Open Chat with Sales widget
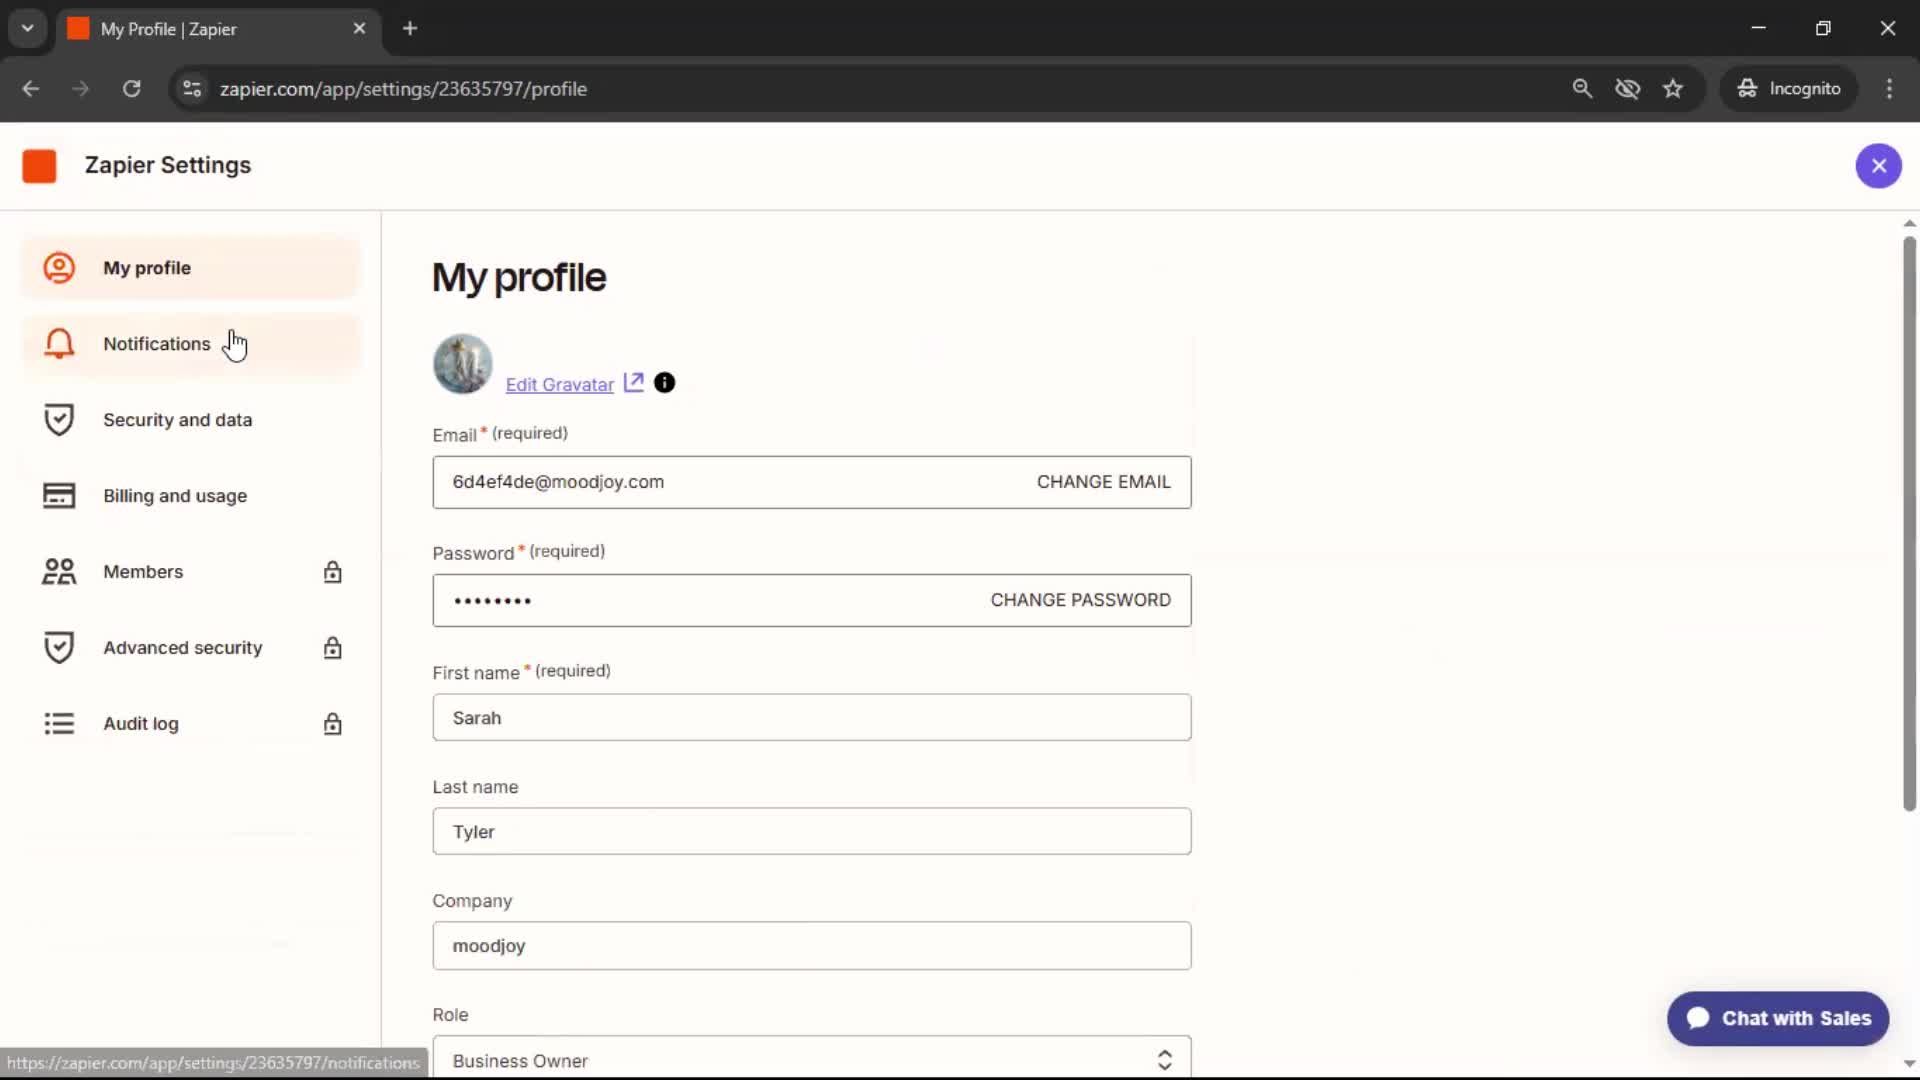The width and height of the screenshot is (1920, 1080). pyautogui.click(x=1777, y=1018)
